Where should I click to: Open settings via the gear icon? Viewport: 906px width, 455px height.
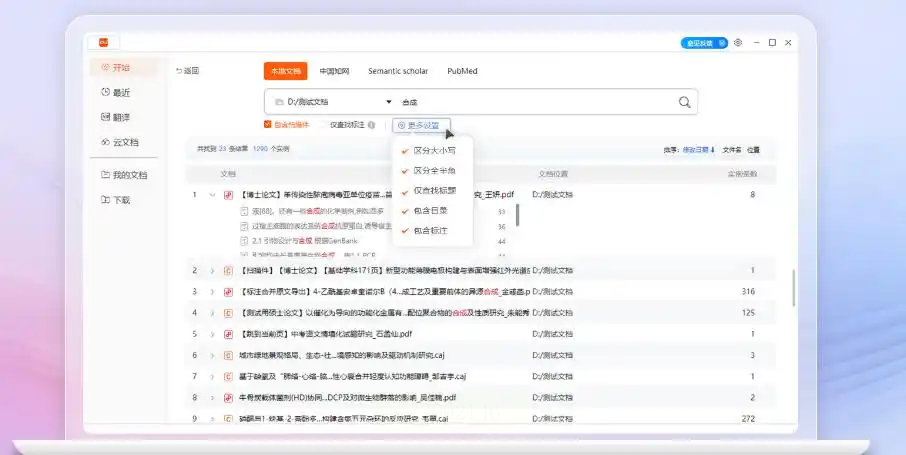[738, 43]
